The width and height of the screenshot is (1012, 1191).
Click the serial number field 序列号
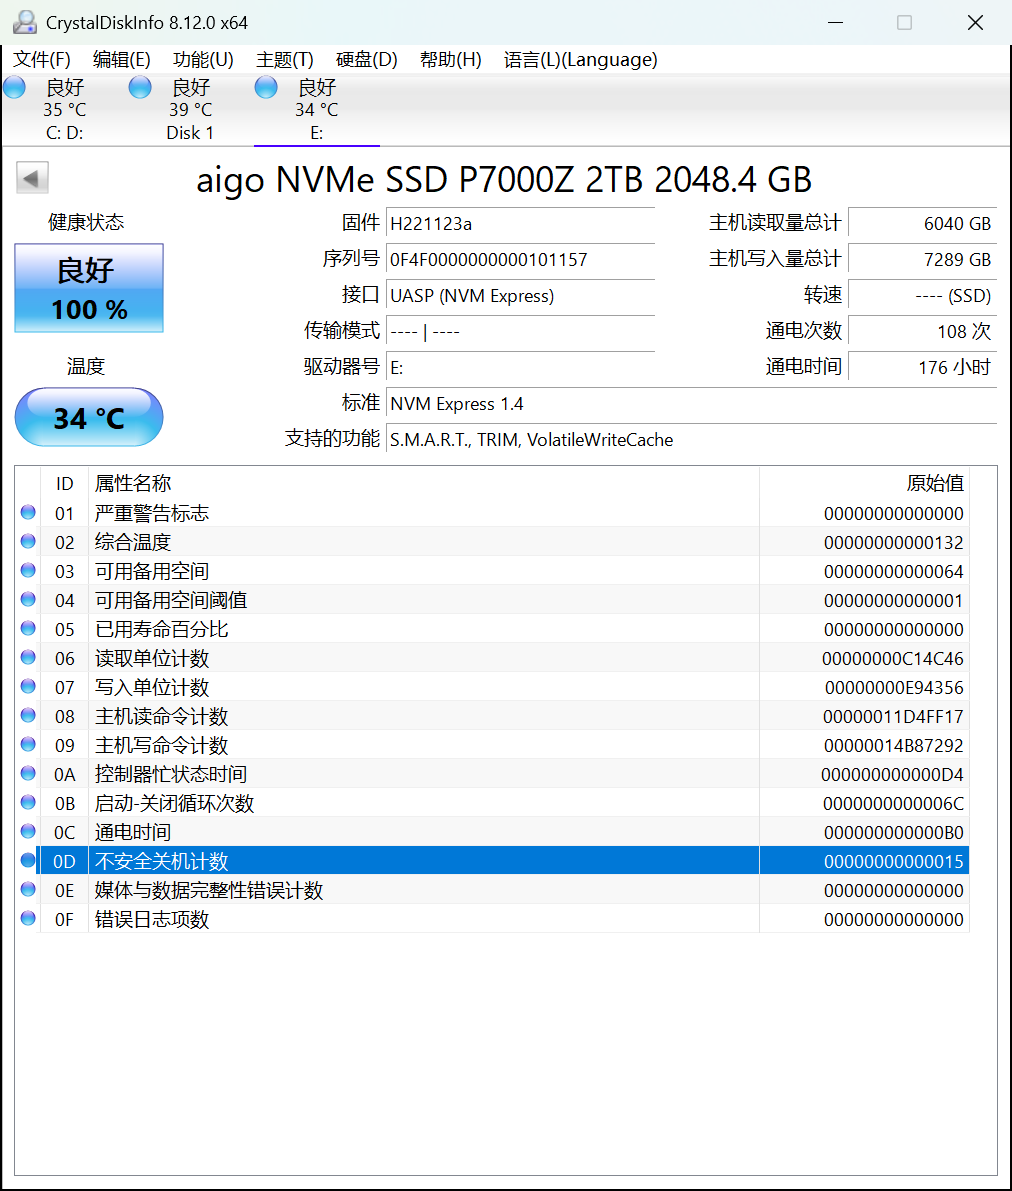520,260
